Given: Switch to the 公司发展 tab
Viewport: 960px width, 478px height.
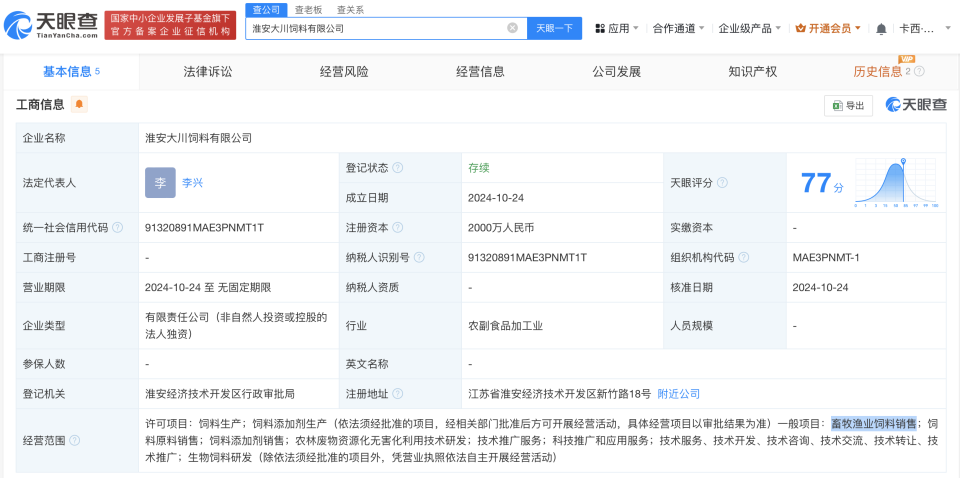Looking at the screenshot, I should coord(617,72).
